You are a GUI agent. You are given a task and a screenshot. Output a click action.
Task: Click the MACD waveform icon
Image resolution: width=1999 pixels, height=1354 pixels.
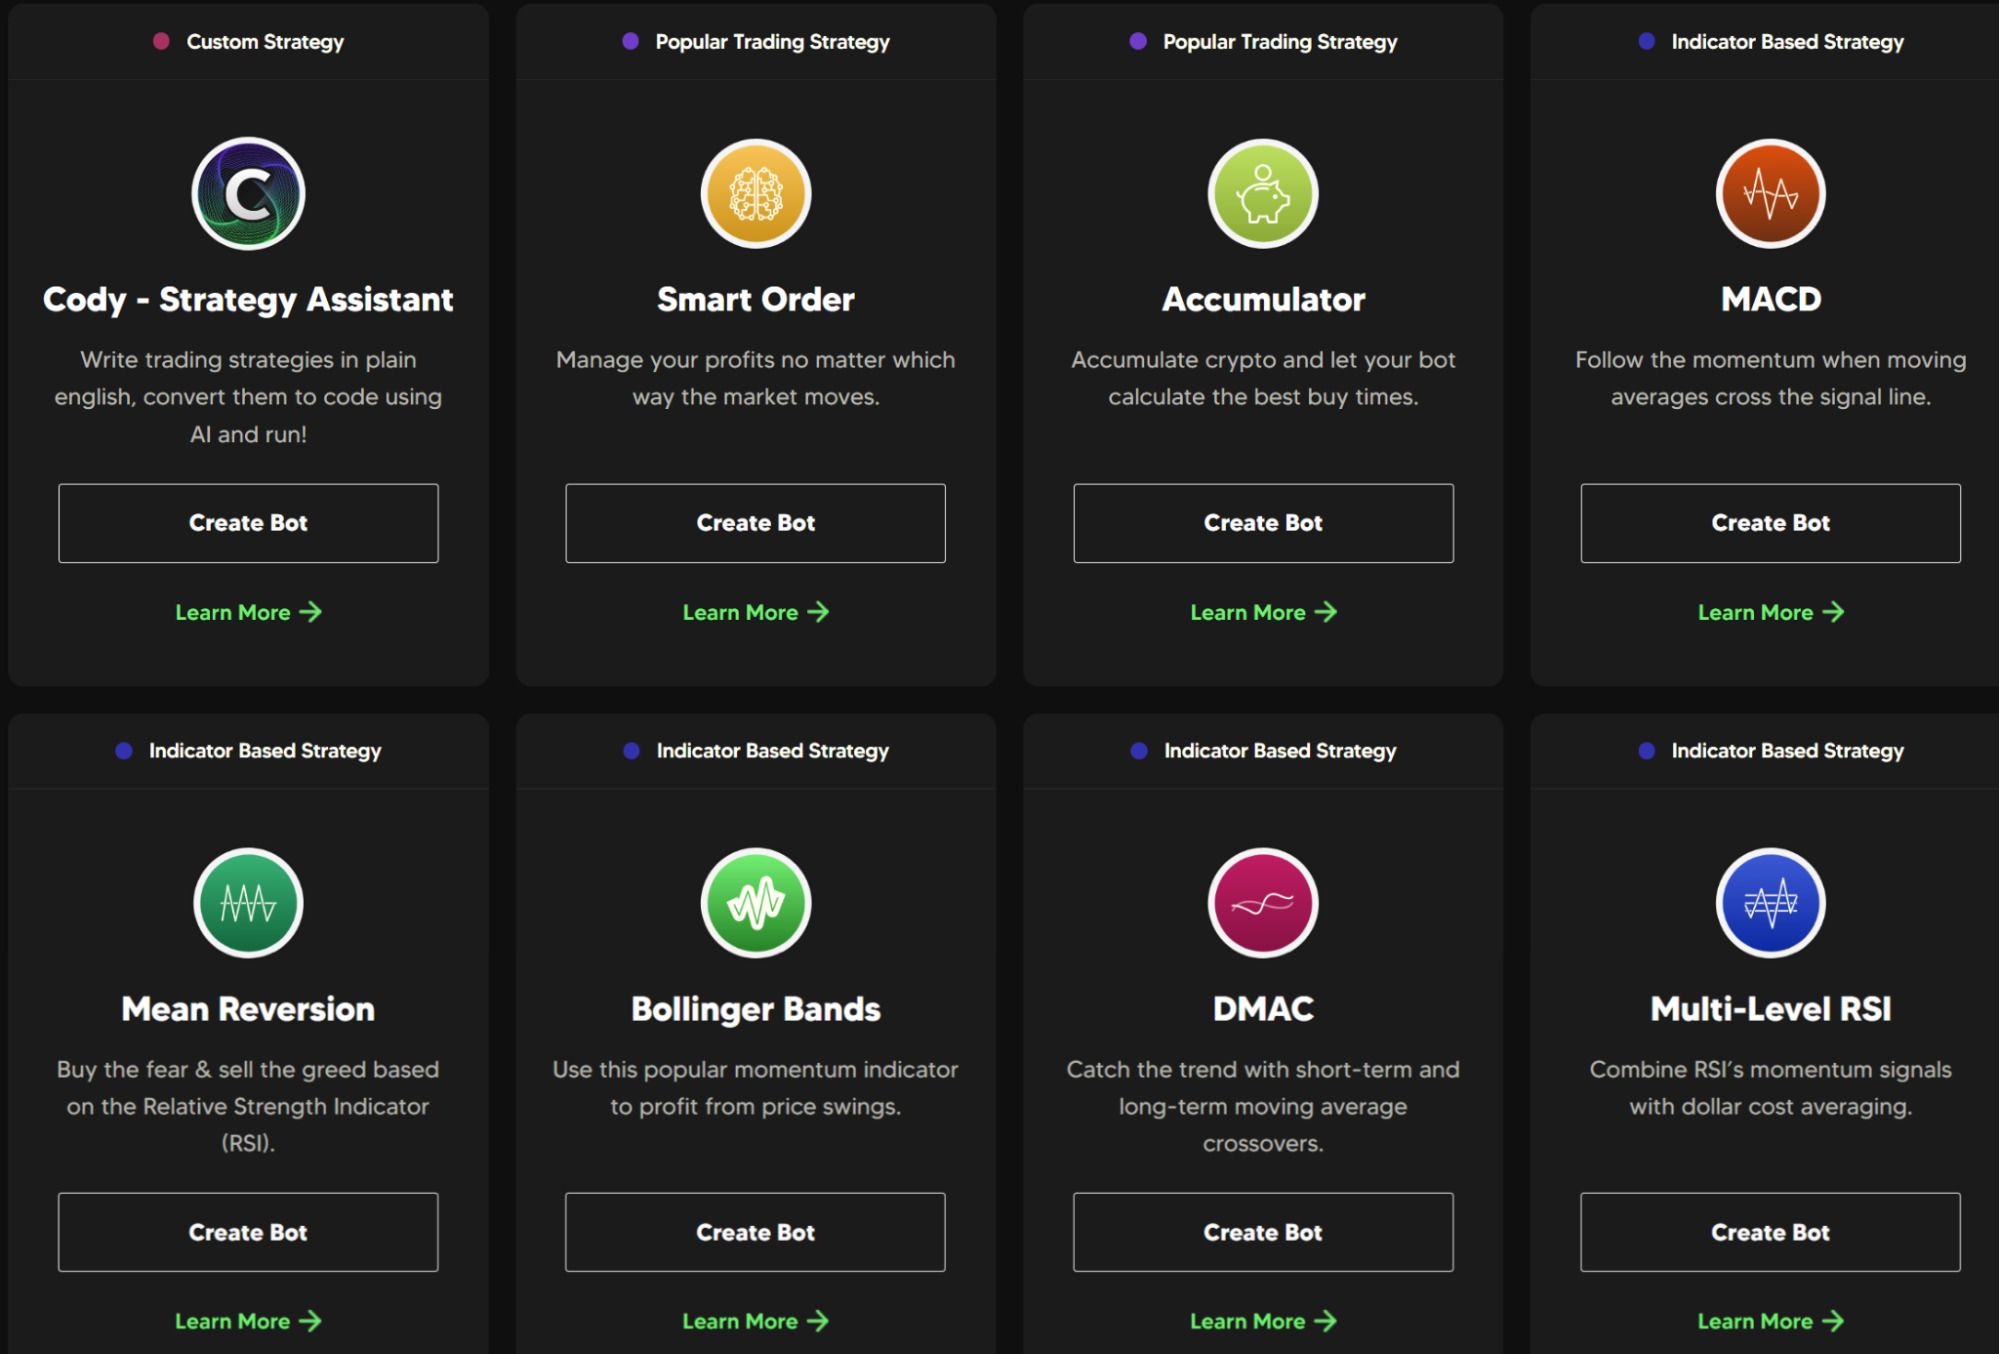click(1771, 194)
